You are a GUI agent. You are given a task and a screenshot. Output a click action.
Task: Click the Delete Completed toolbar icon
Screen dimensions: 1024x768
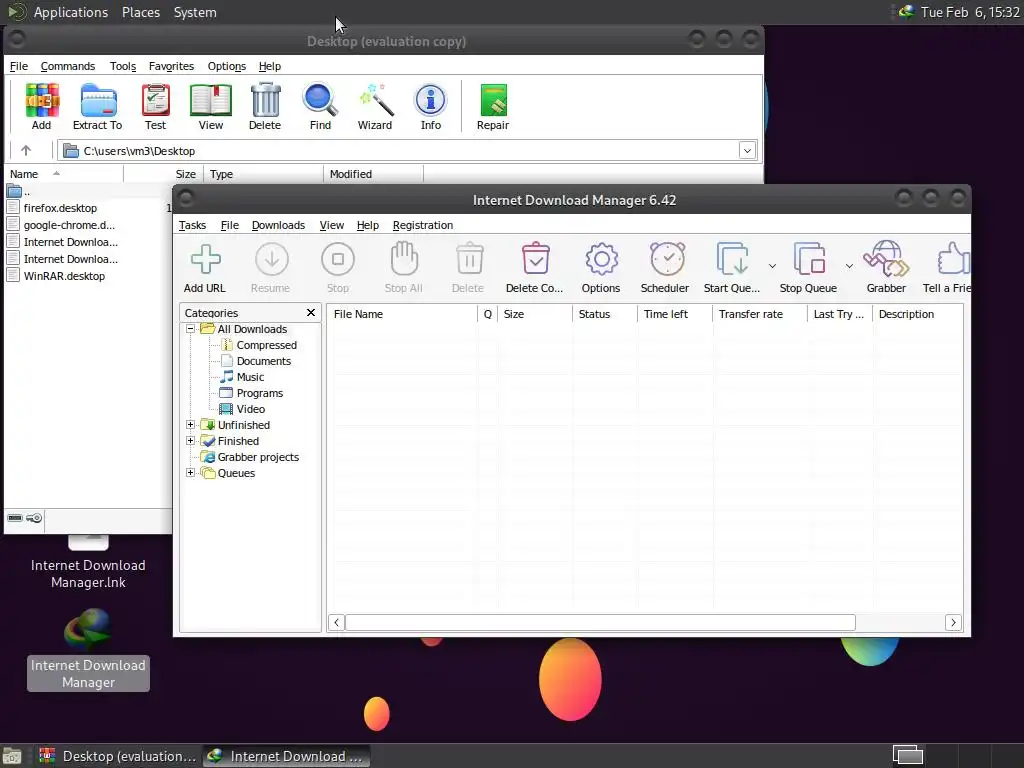535,260
